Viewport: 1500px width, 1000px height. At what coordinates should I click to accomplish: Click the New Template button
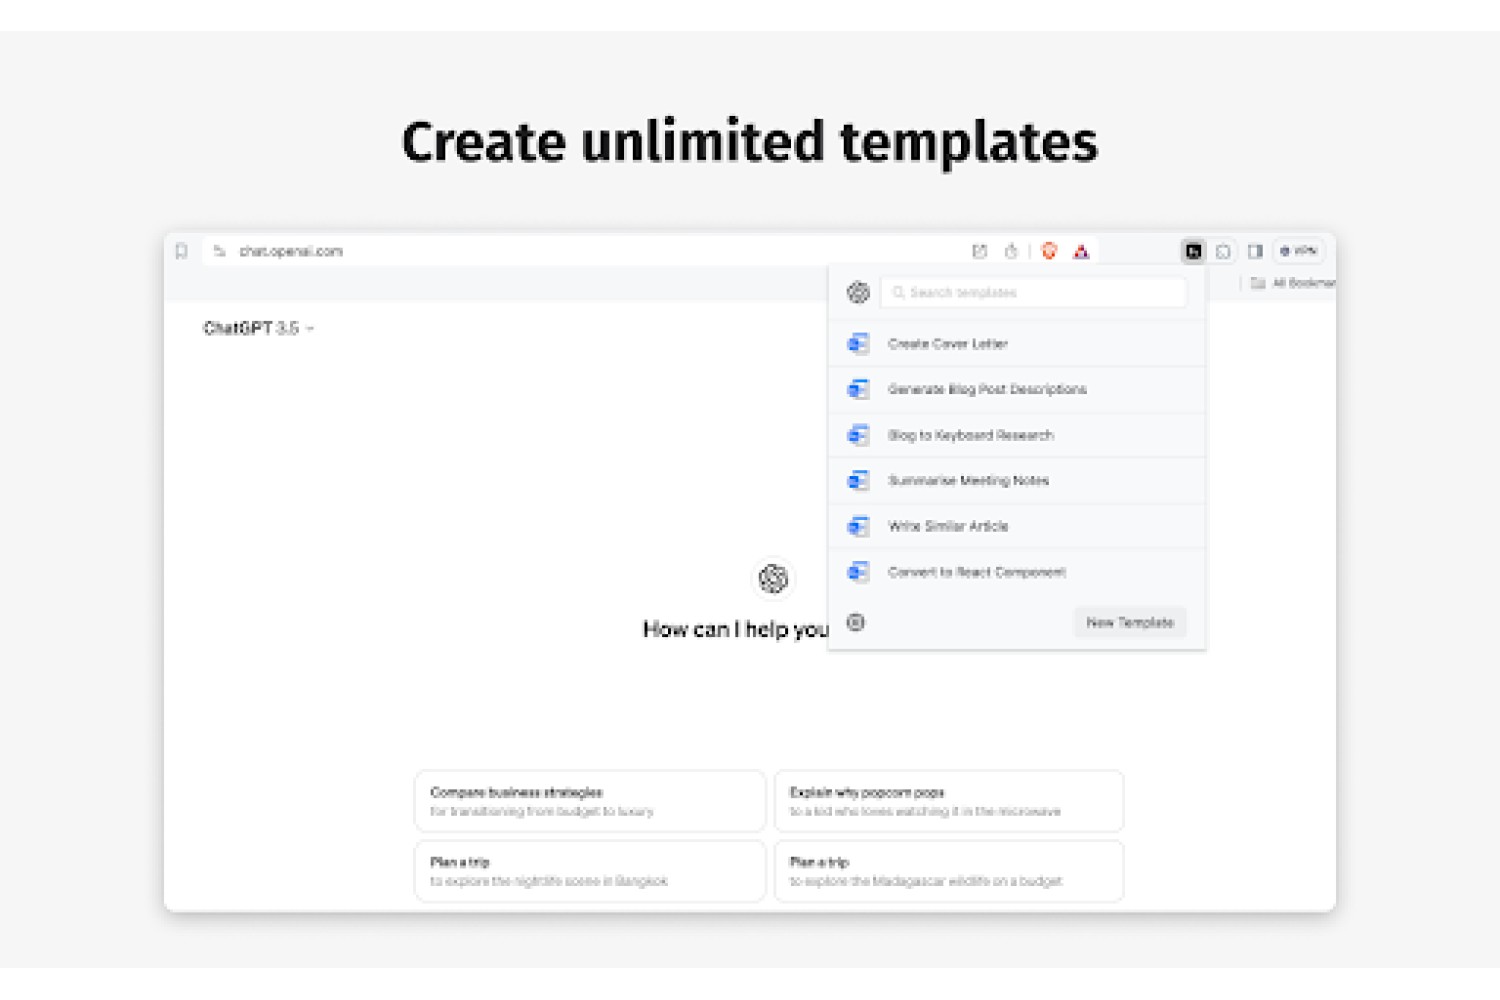1130,622
